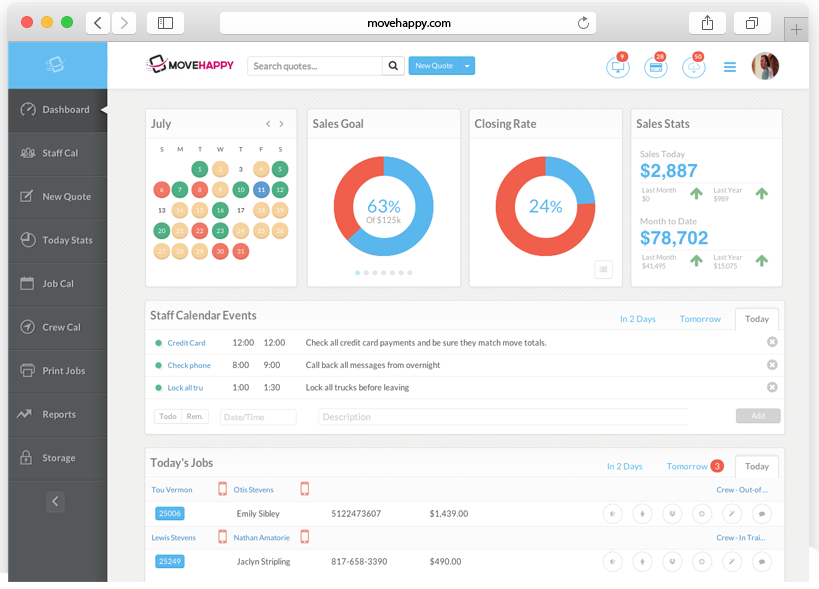Click the list icon in Closing Rate card
Screen dimensions: 819x589
[x=602, y=268]
